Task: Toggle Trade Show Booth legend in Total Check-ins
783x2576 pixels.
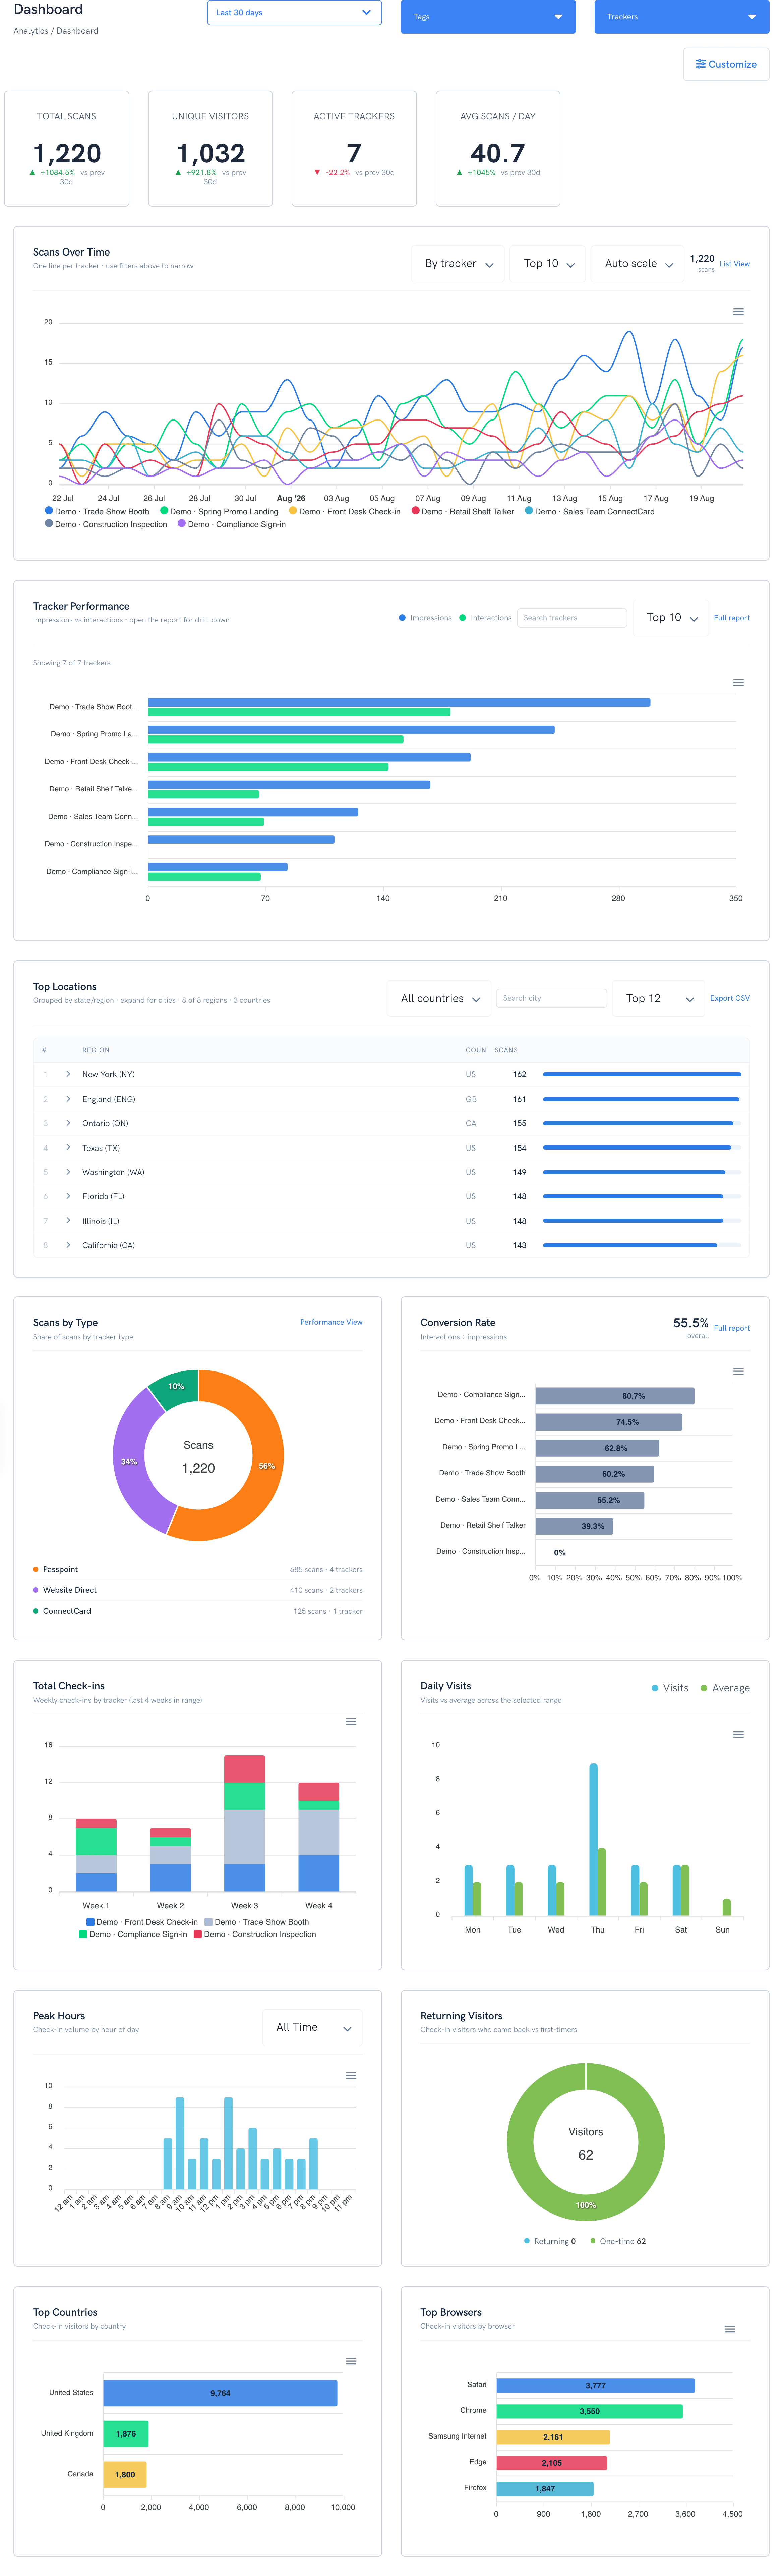Action: [x=257, y=1922]
